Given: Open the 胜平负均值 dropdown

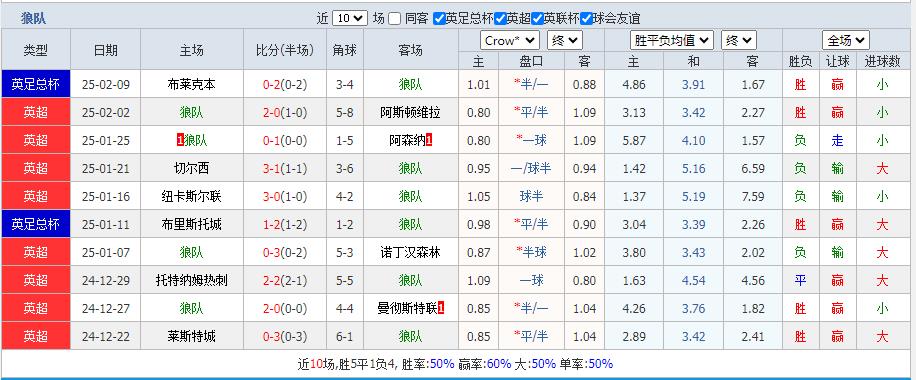Looking at the screenshot, I should pos(672,40).
